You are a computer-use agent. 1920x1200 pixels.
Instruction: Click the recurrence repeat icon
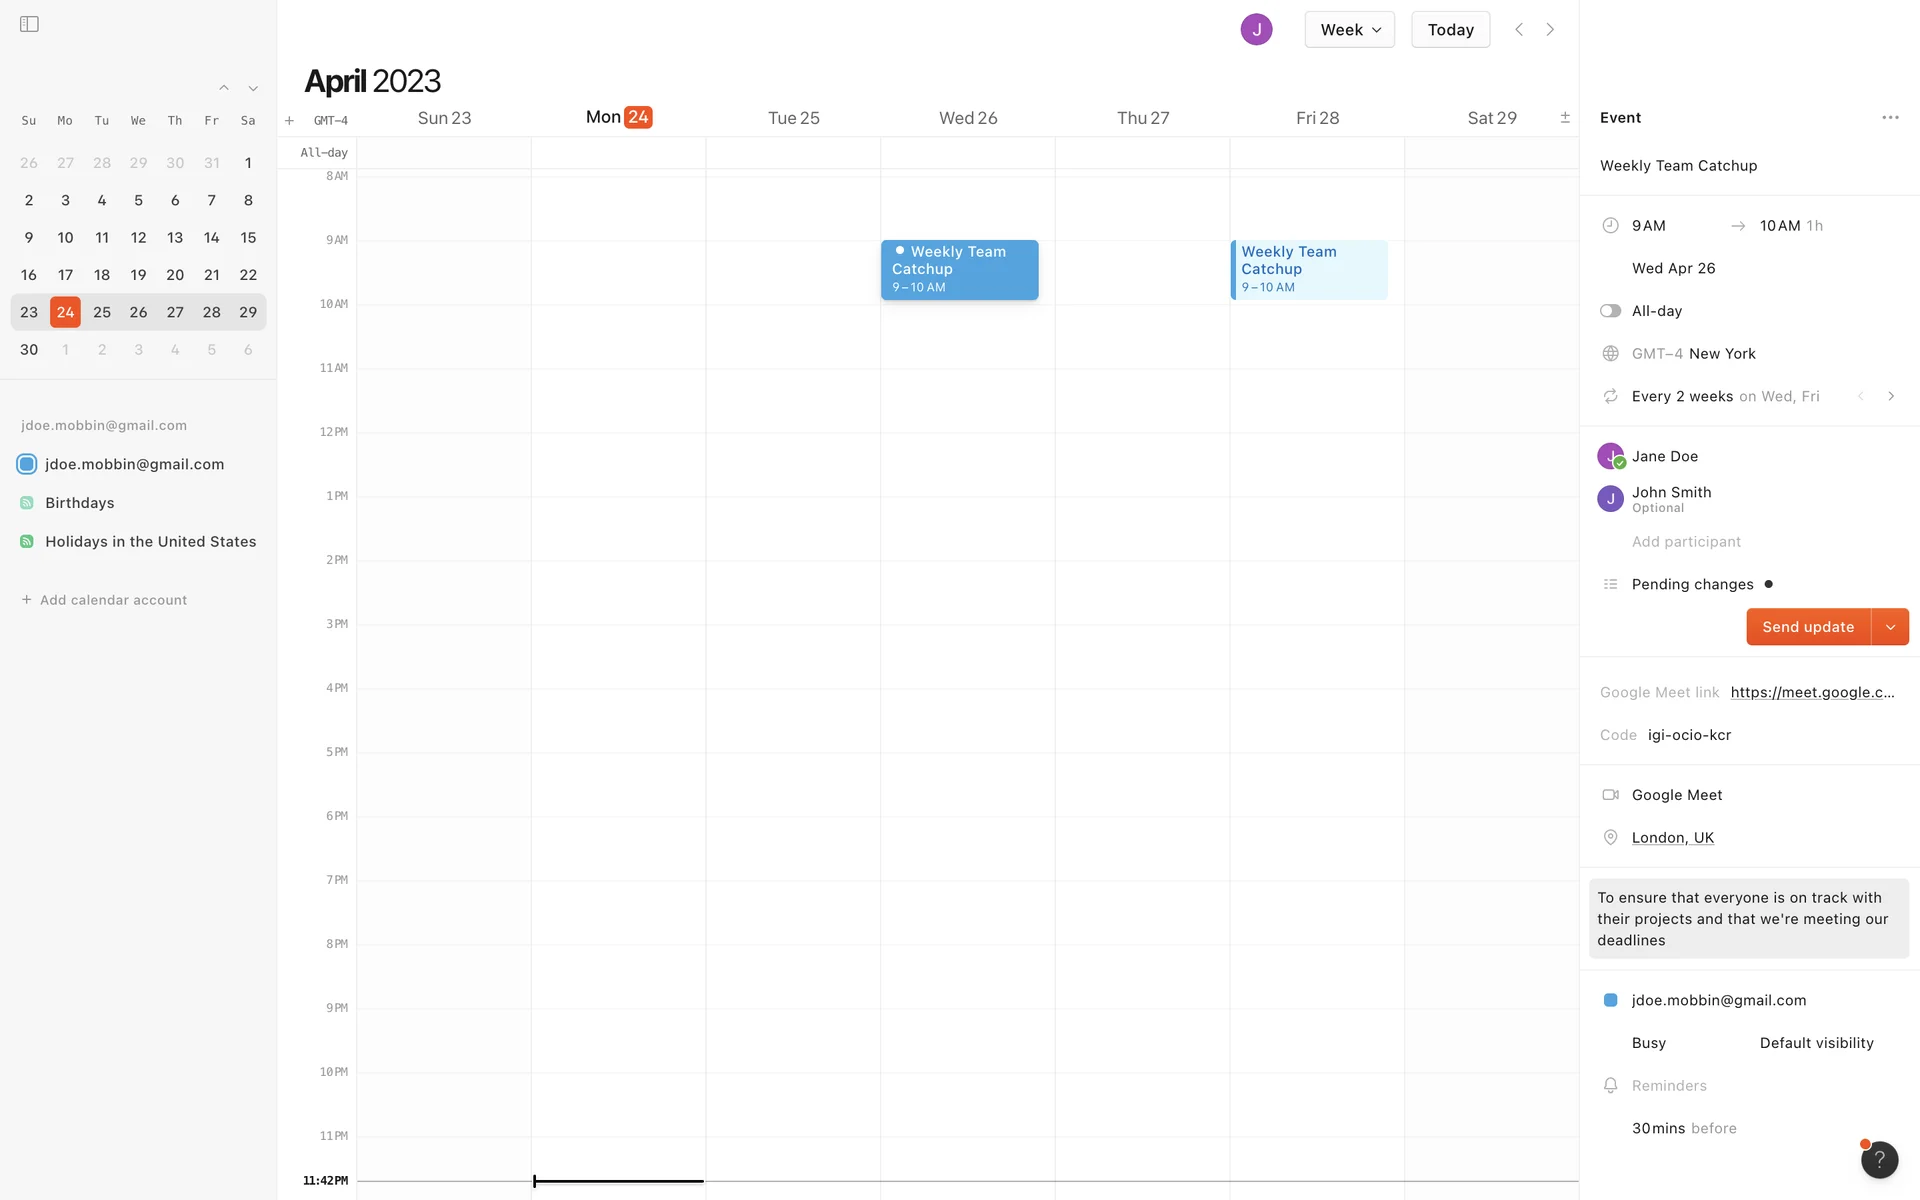click(x=1610, y=397)
